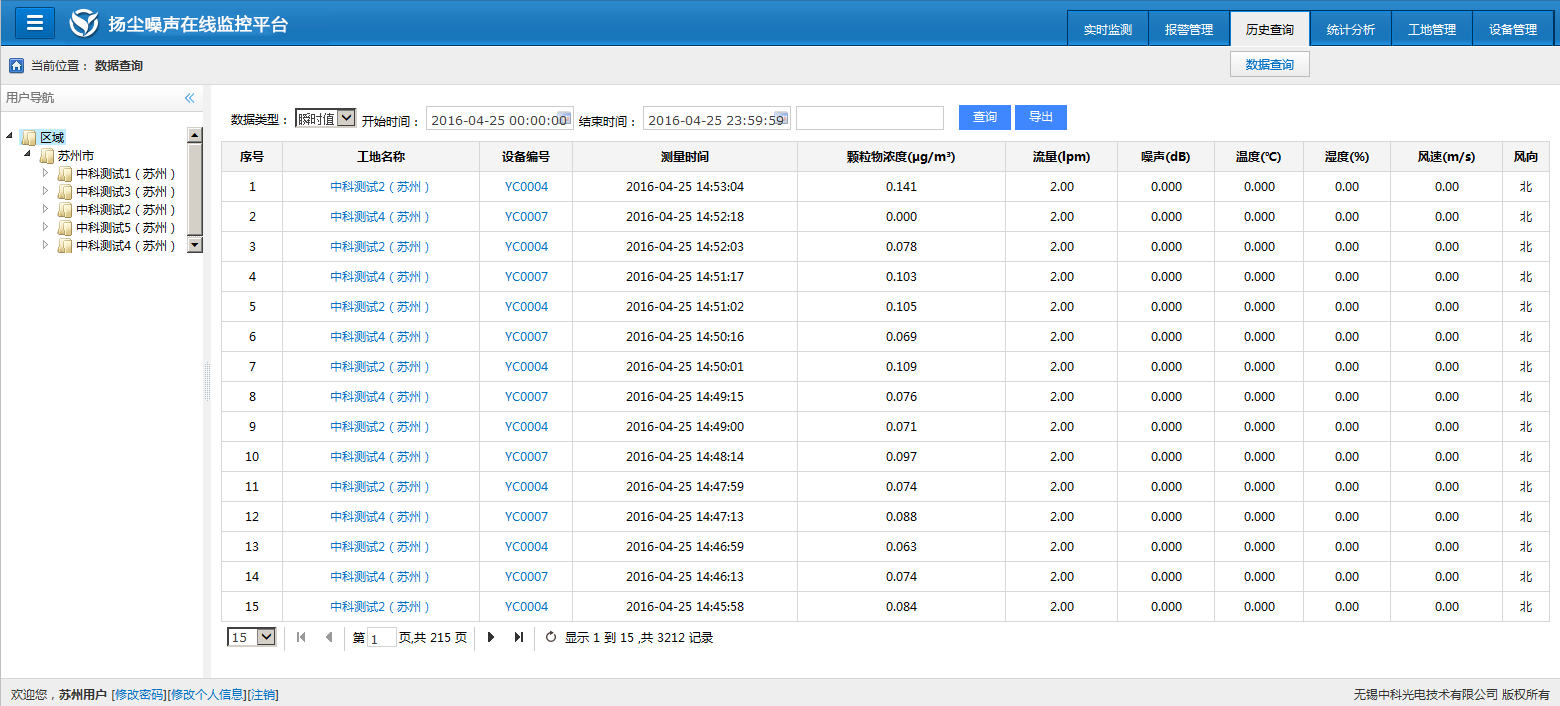1560x706 pixels.
Task: Refresh the data table
Action: [551, 637]
